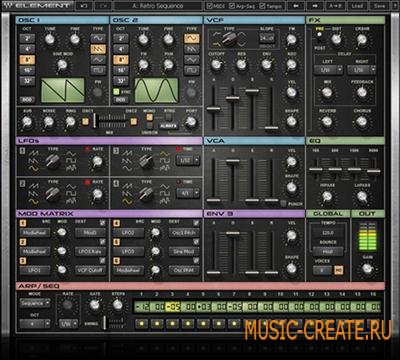
Task: Select OSC 1 square waveform type
Action: click(x=98, y=70)
